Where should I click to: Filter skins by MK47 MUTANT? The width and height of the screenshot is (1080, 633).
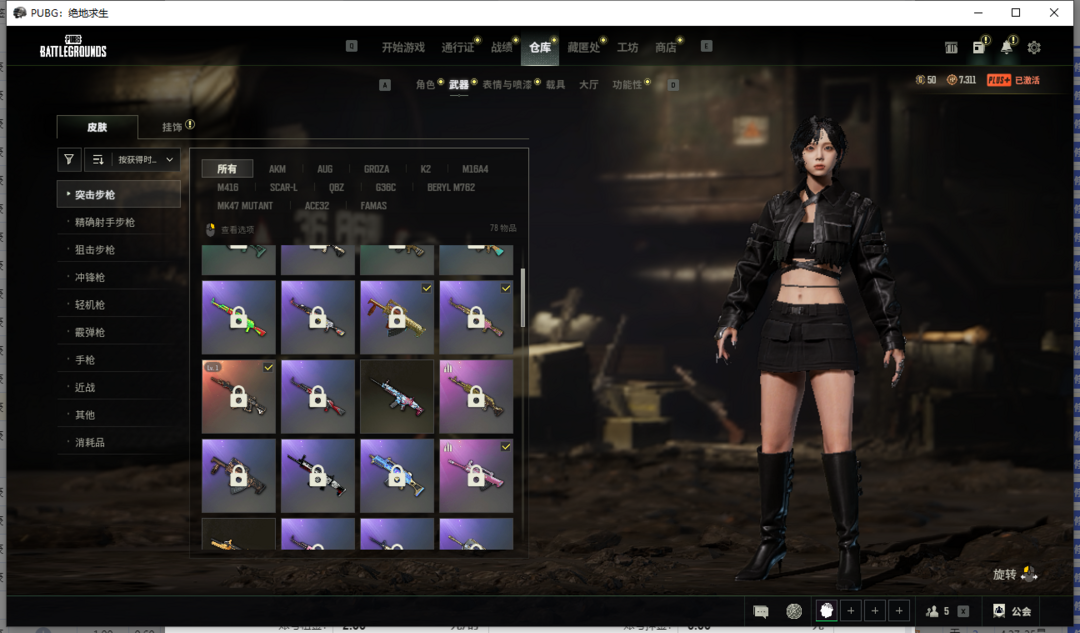point(245,206)
